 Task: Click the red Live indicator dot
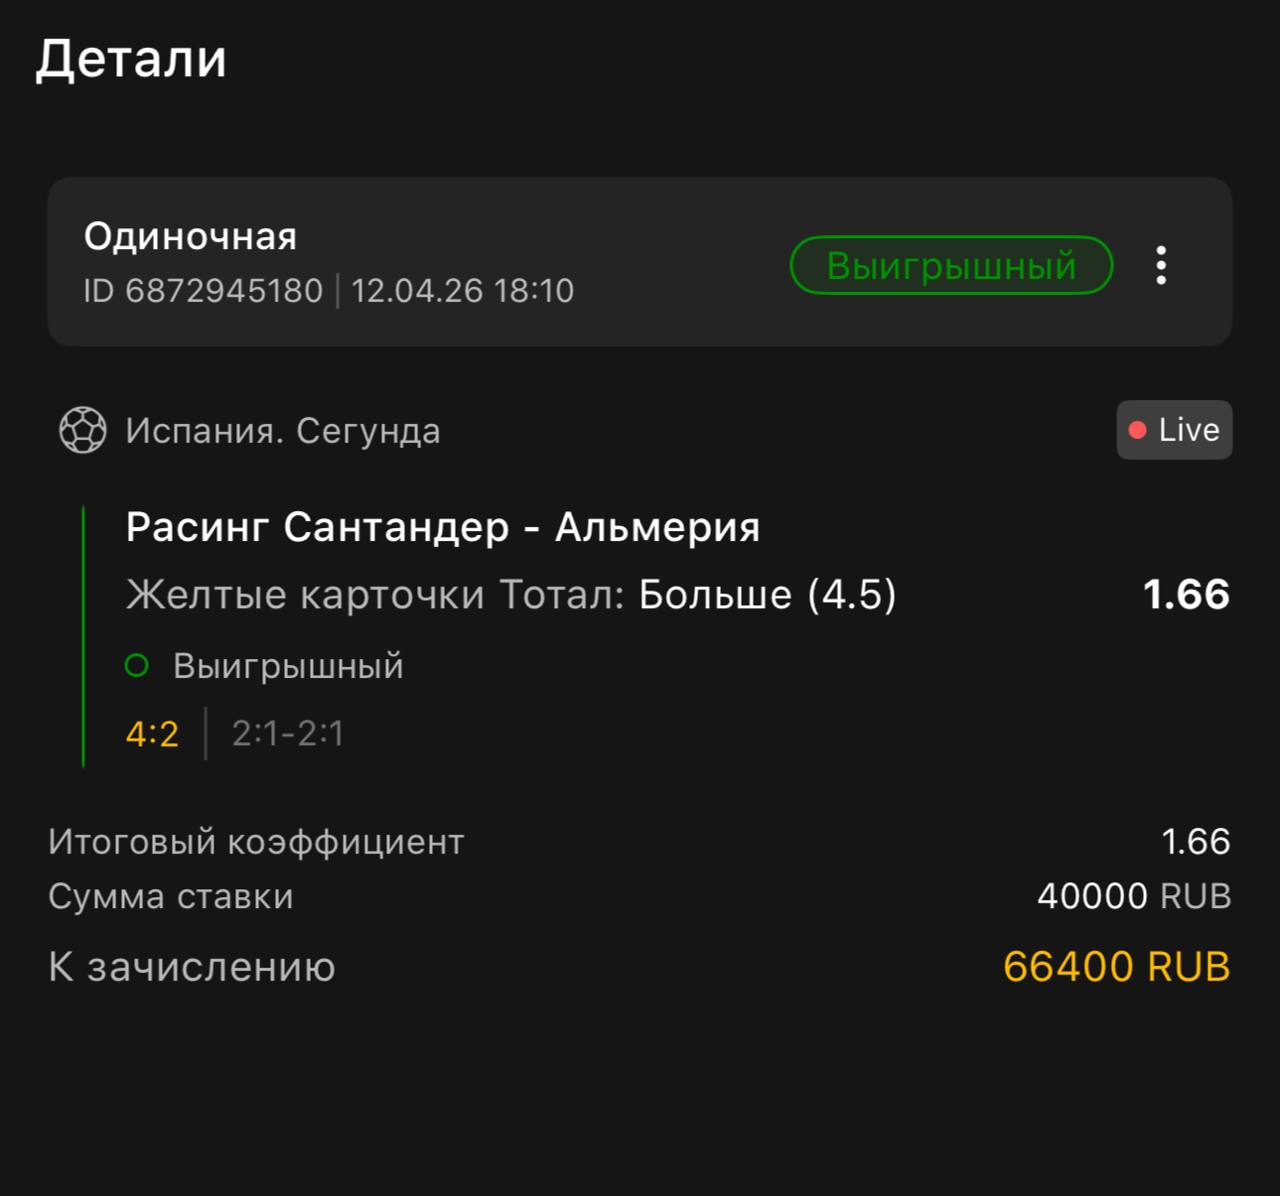coord(1137,430)
